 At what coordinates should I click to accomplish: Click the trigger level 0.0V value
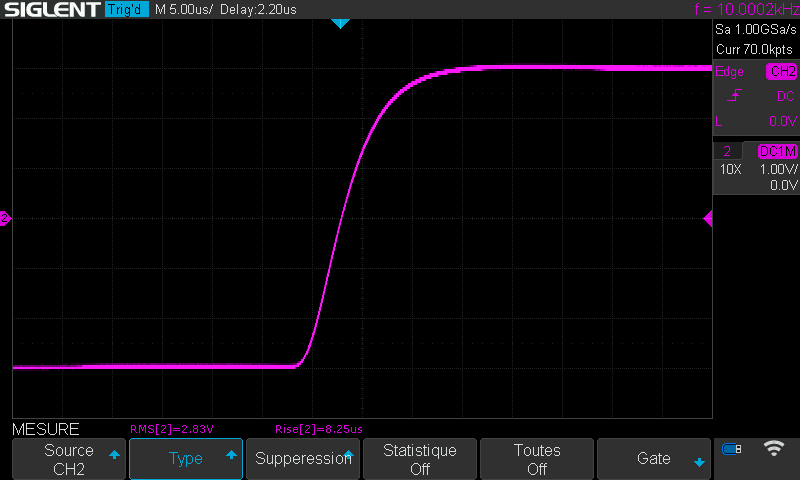783,121
